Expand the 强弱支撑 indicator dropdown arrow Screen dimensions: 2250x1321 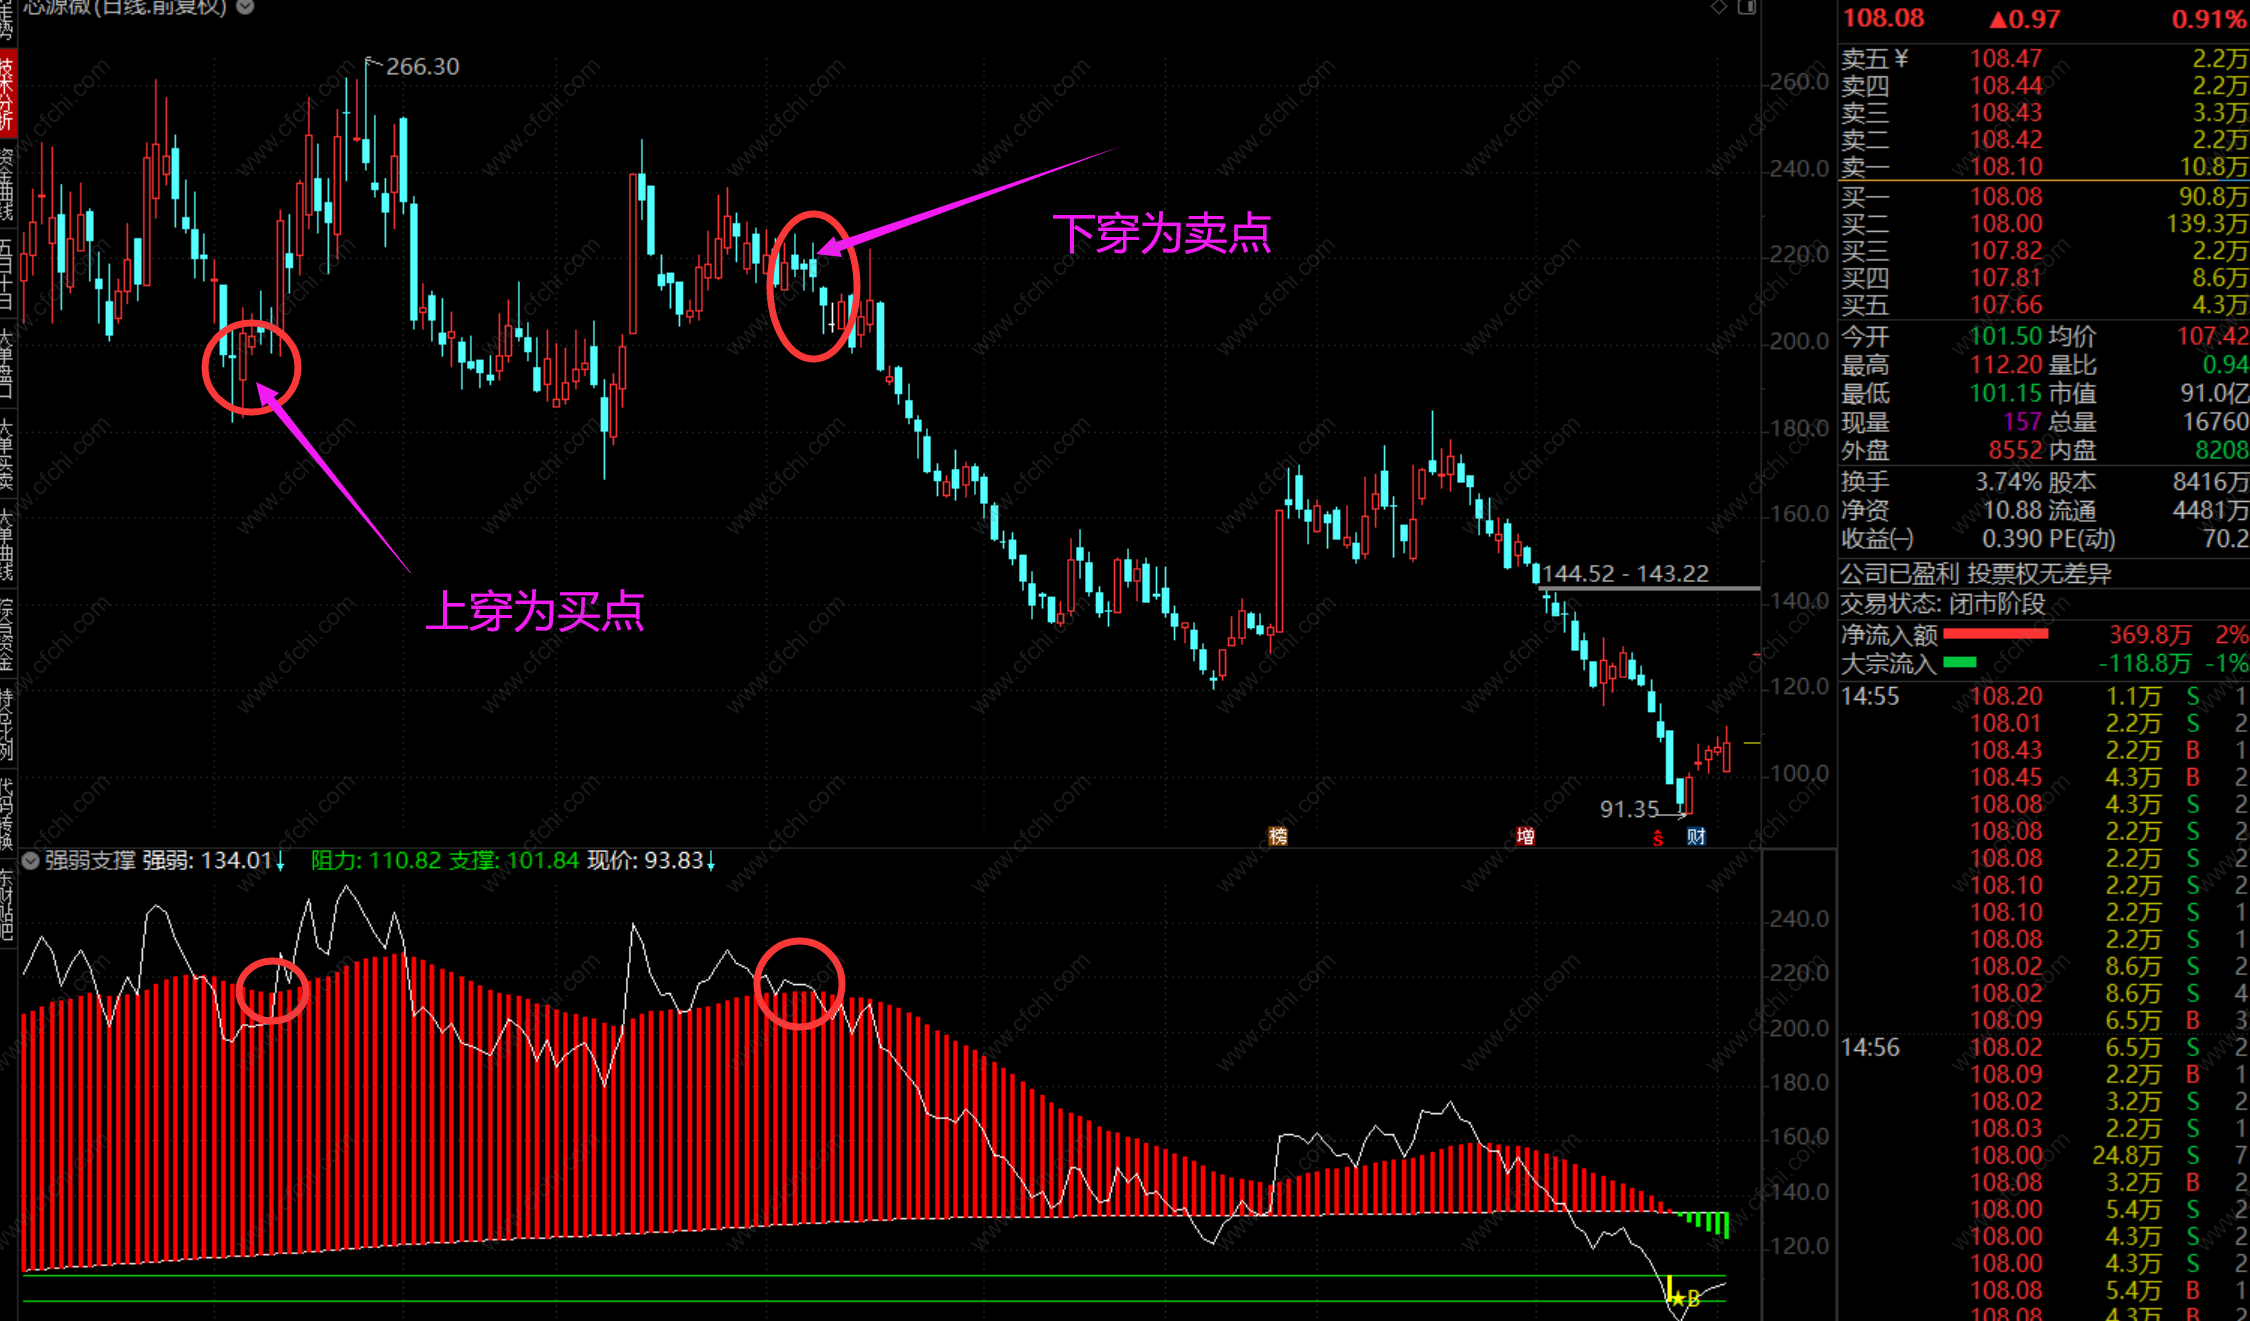[x=30, y=861]
